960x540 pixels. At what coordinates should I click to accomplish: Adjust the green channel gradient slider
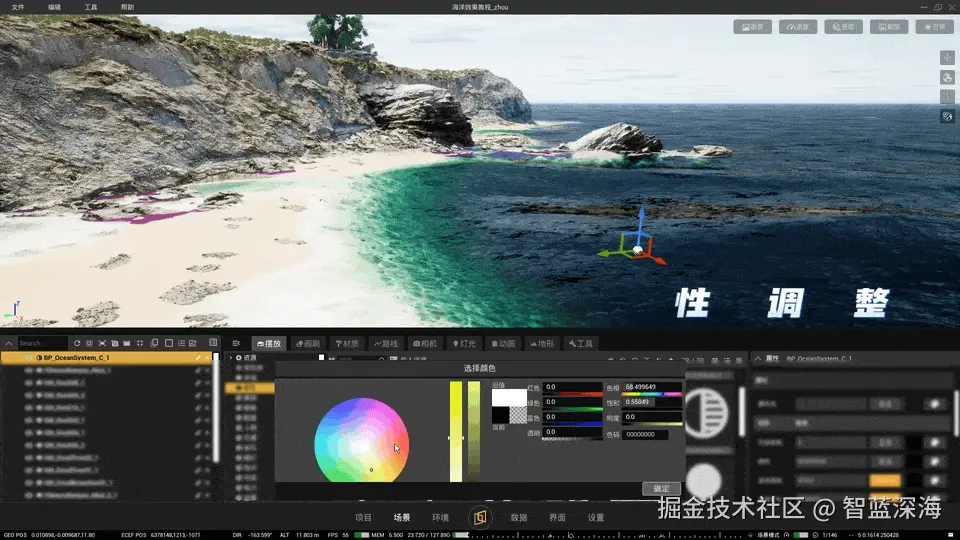(572, 408)
